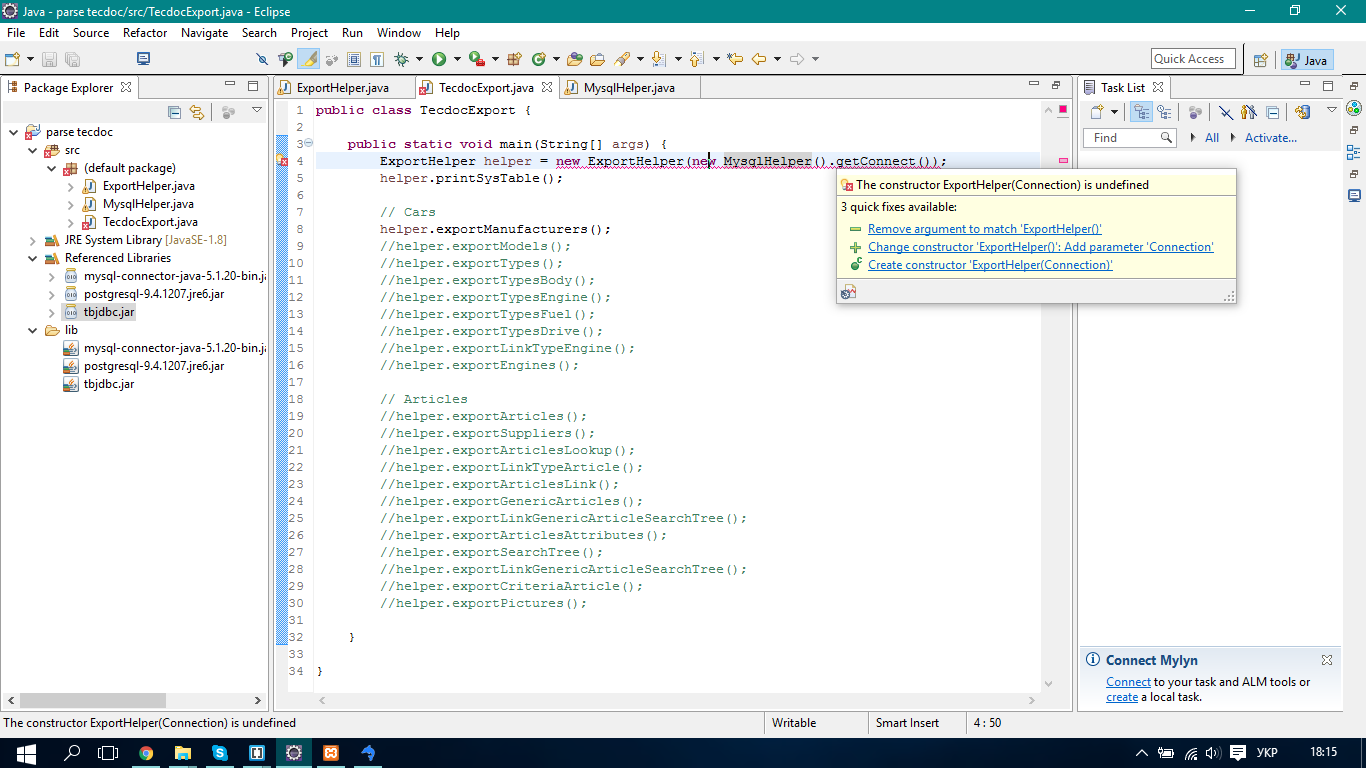Screen dimensions: 1366x768
Task: Toggle Link with Editor in Package Explorer
Action: pyautogui.click(x=197, y=112)
